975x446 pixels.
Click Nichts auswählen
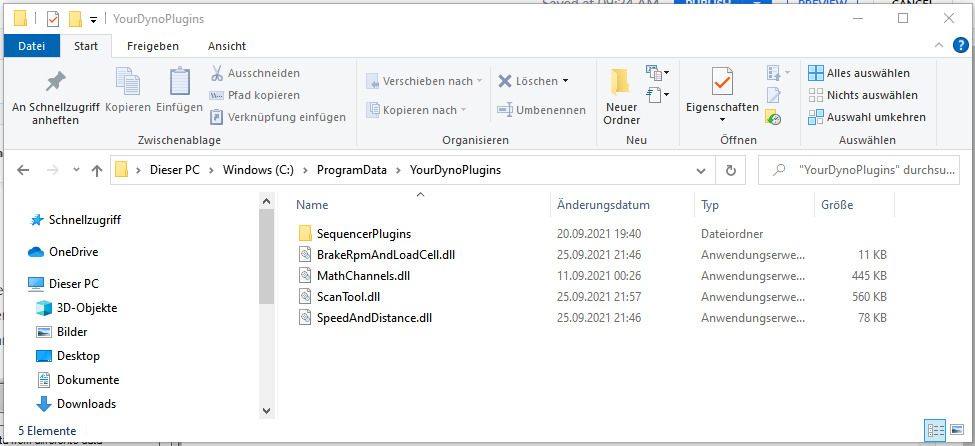[x=863, y=95]
